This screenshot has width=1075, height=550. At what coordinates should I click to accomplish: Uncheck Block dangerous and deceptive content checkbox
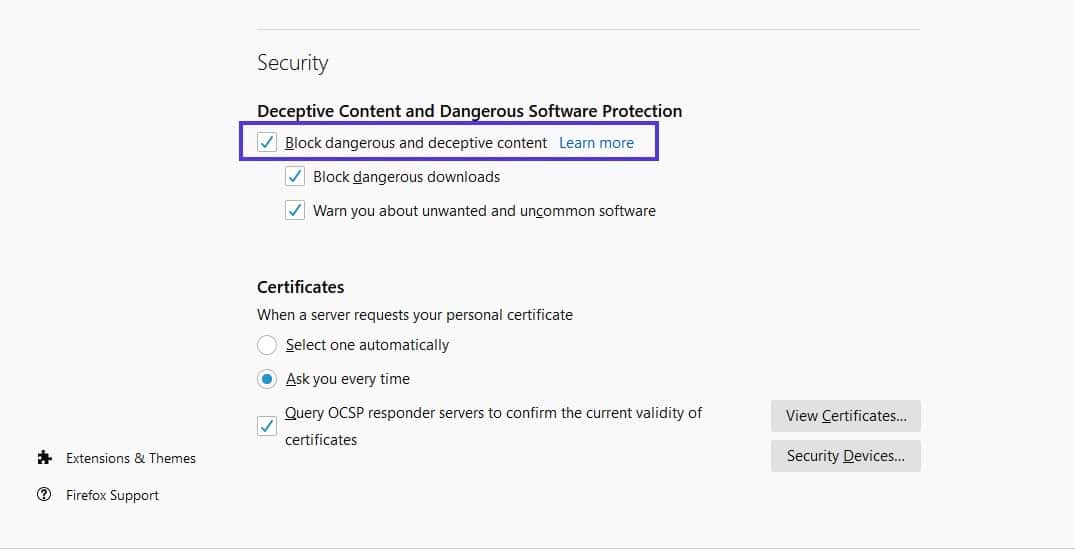(267, 143)
